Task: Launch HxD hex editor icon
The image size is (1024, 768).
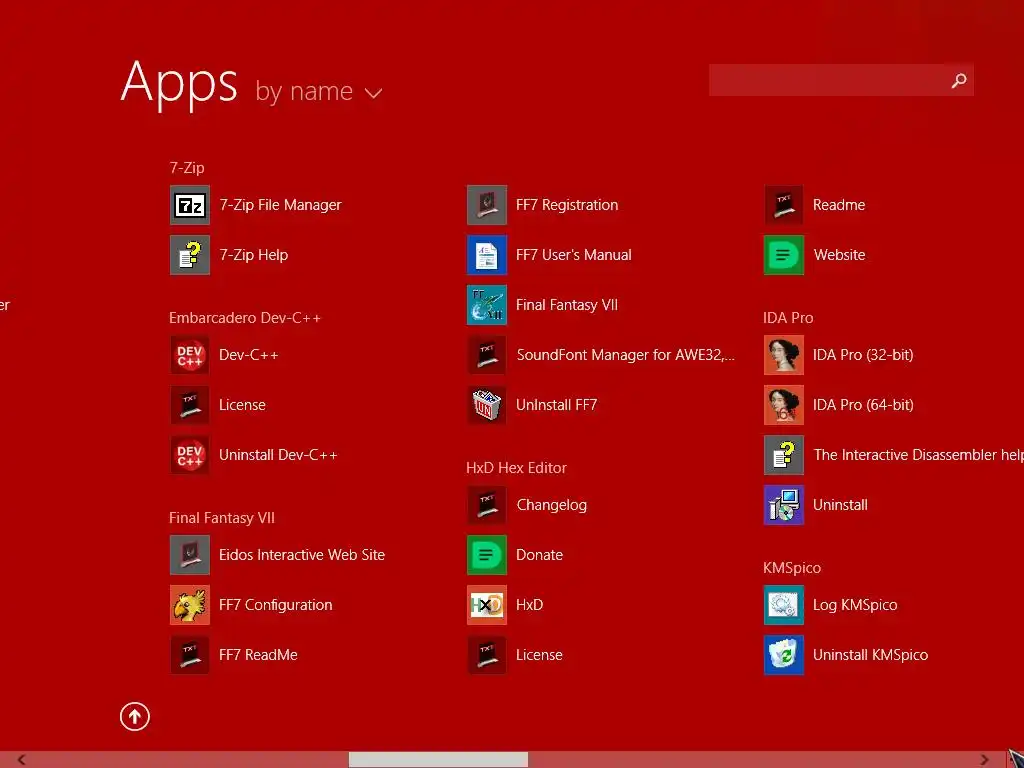Action: click(487, 605)
